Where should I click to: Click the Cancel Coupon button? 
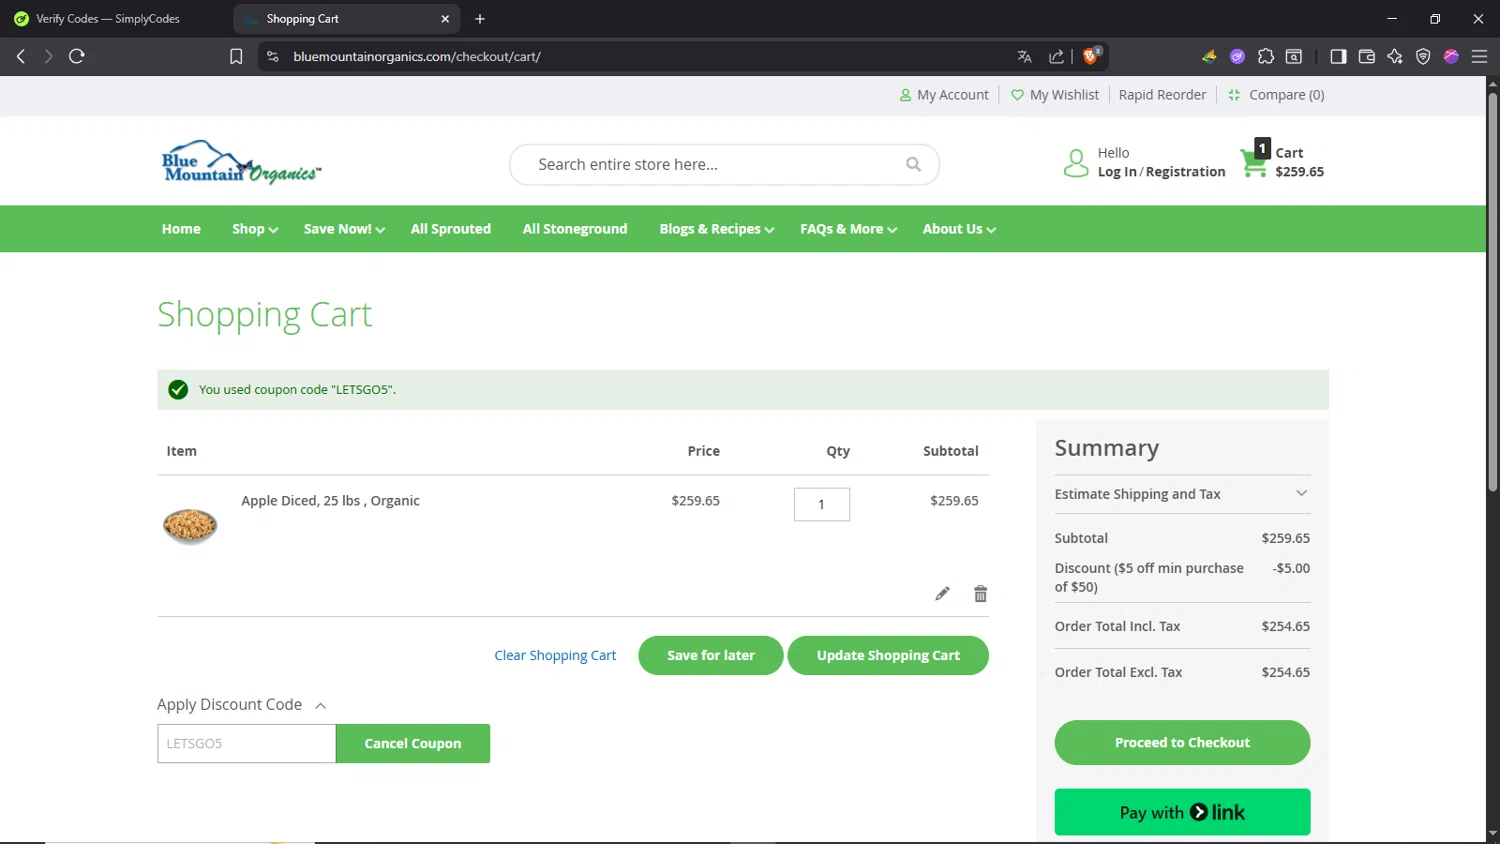tap(413, 744)
